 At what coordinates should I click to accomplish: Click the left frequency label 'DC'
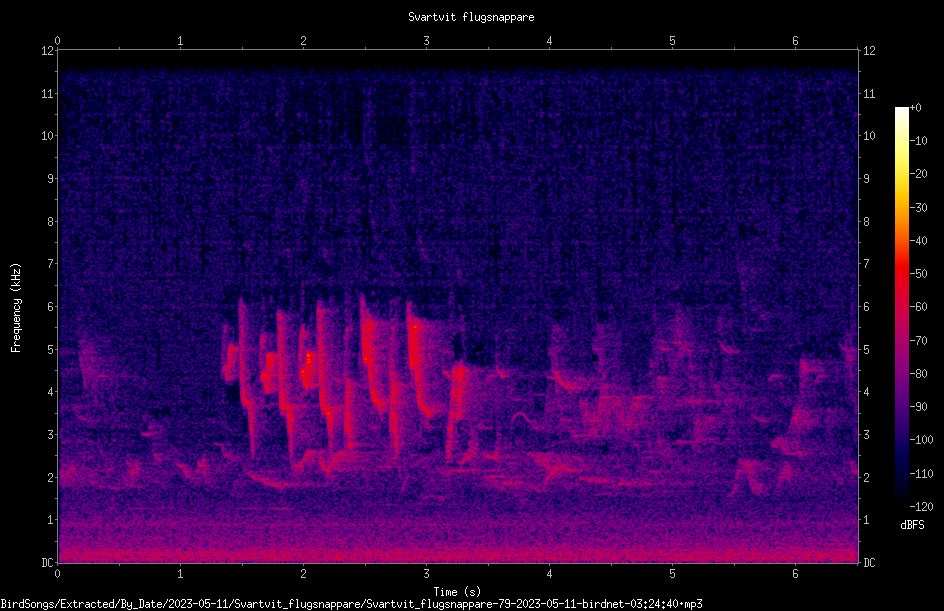pos(48,563)
